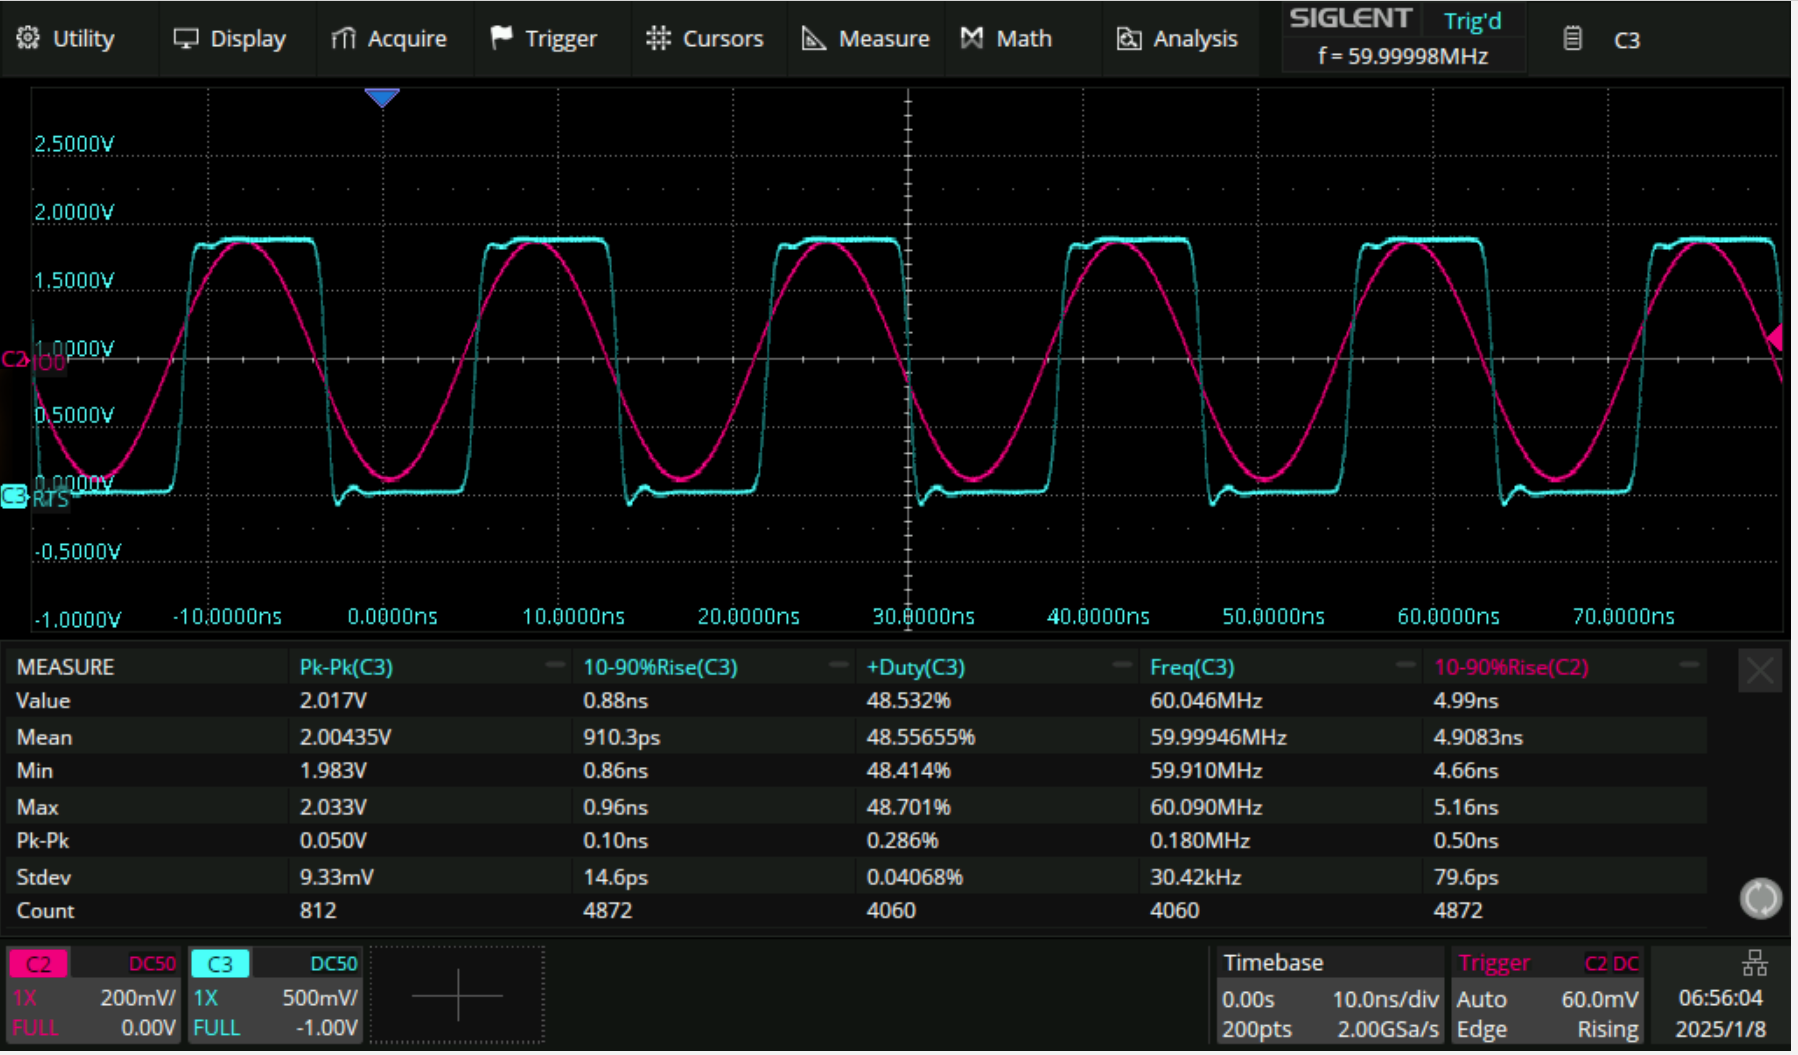
Task: Toggle the C2 channel button
Action: click(x=38, y=964)
